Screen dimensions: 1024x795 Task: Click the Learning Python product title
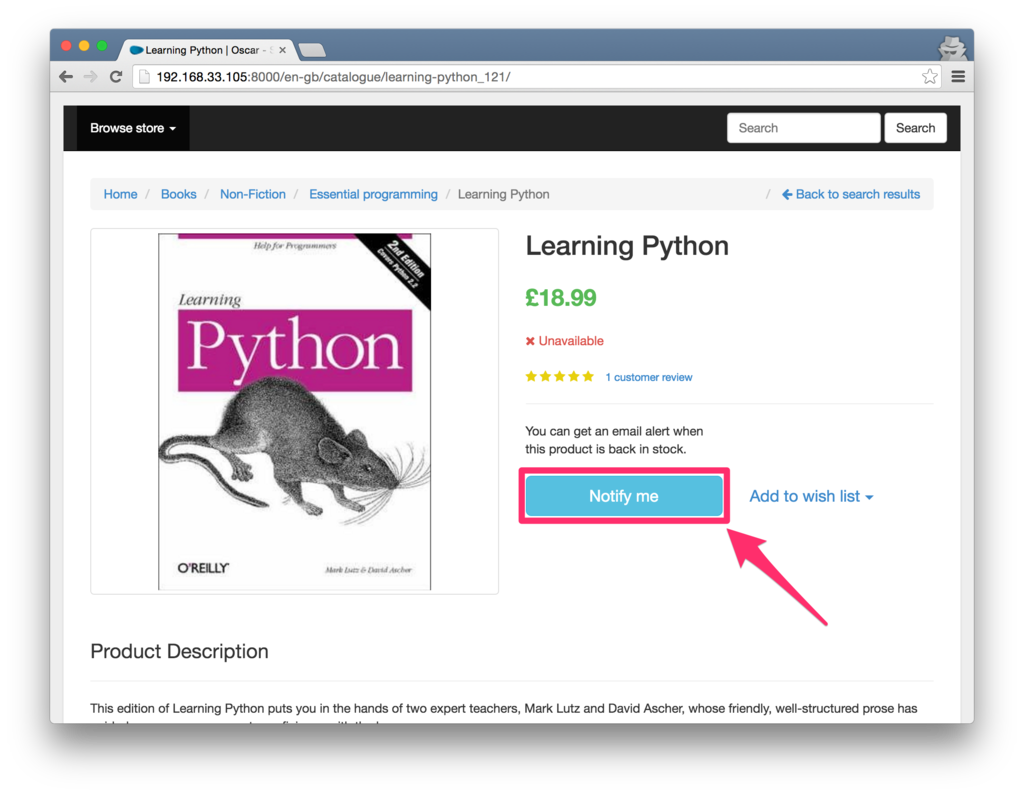point(627,246)
